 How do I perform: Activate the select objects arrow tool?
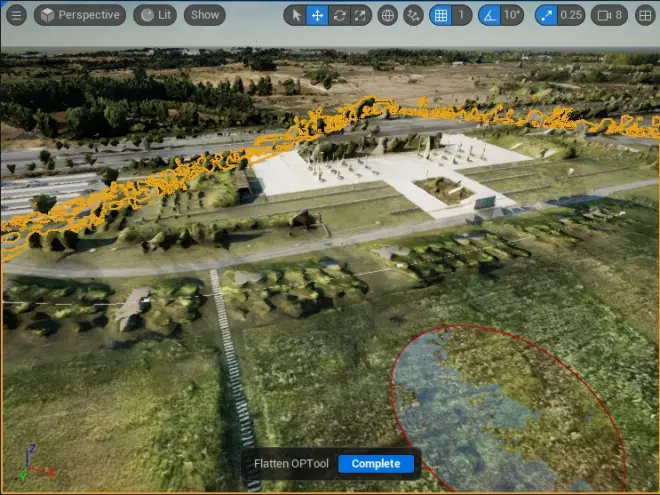pos(296,16)
